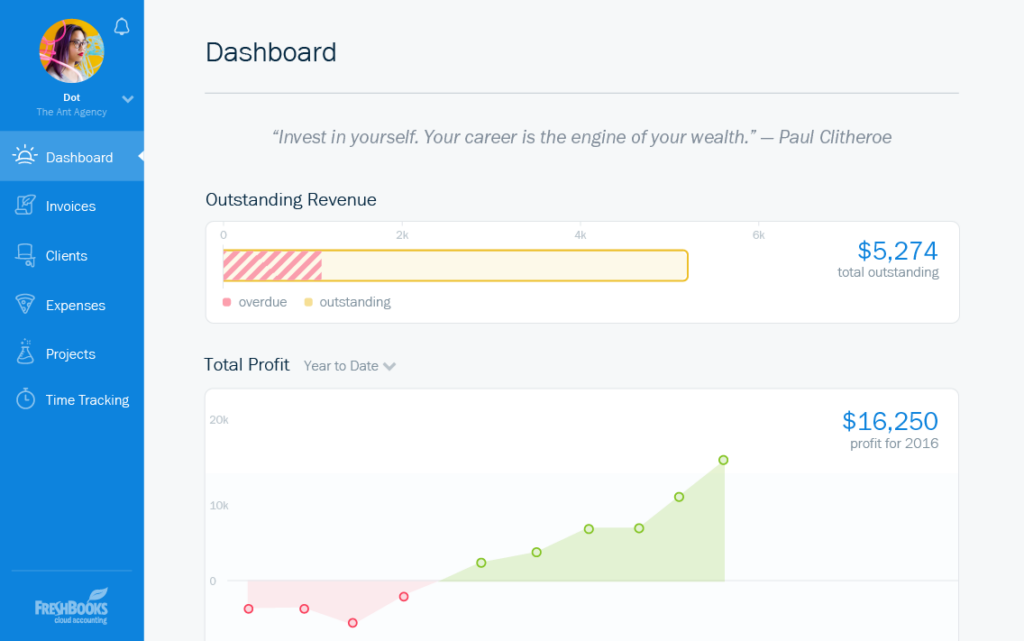Image resolution: width=1024 pixels, height=641 pixels.
Task: Click the overdue striped bar segment
Action: 272,265
